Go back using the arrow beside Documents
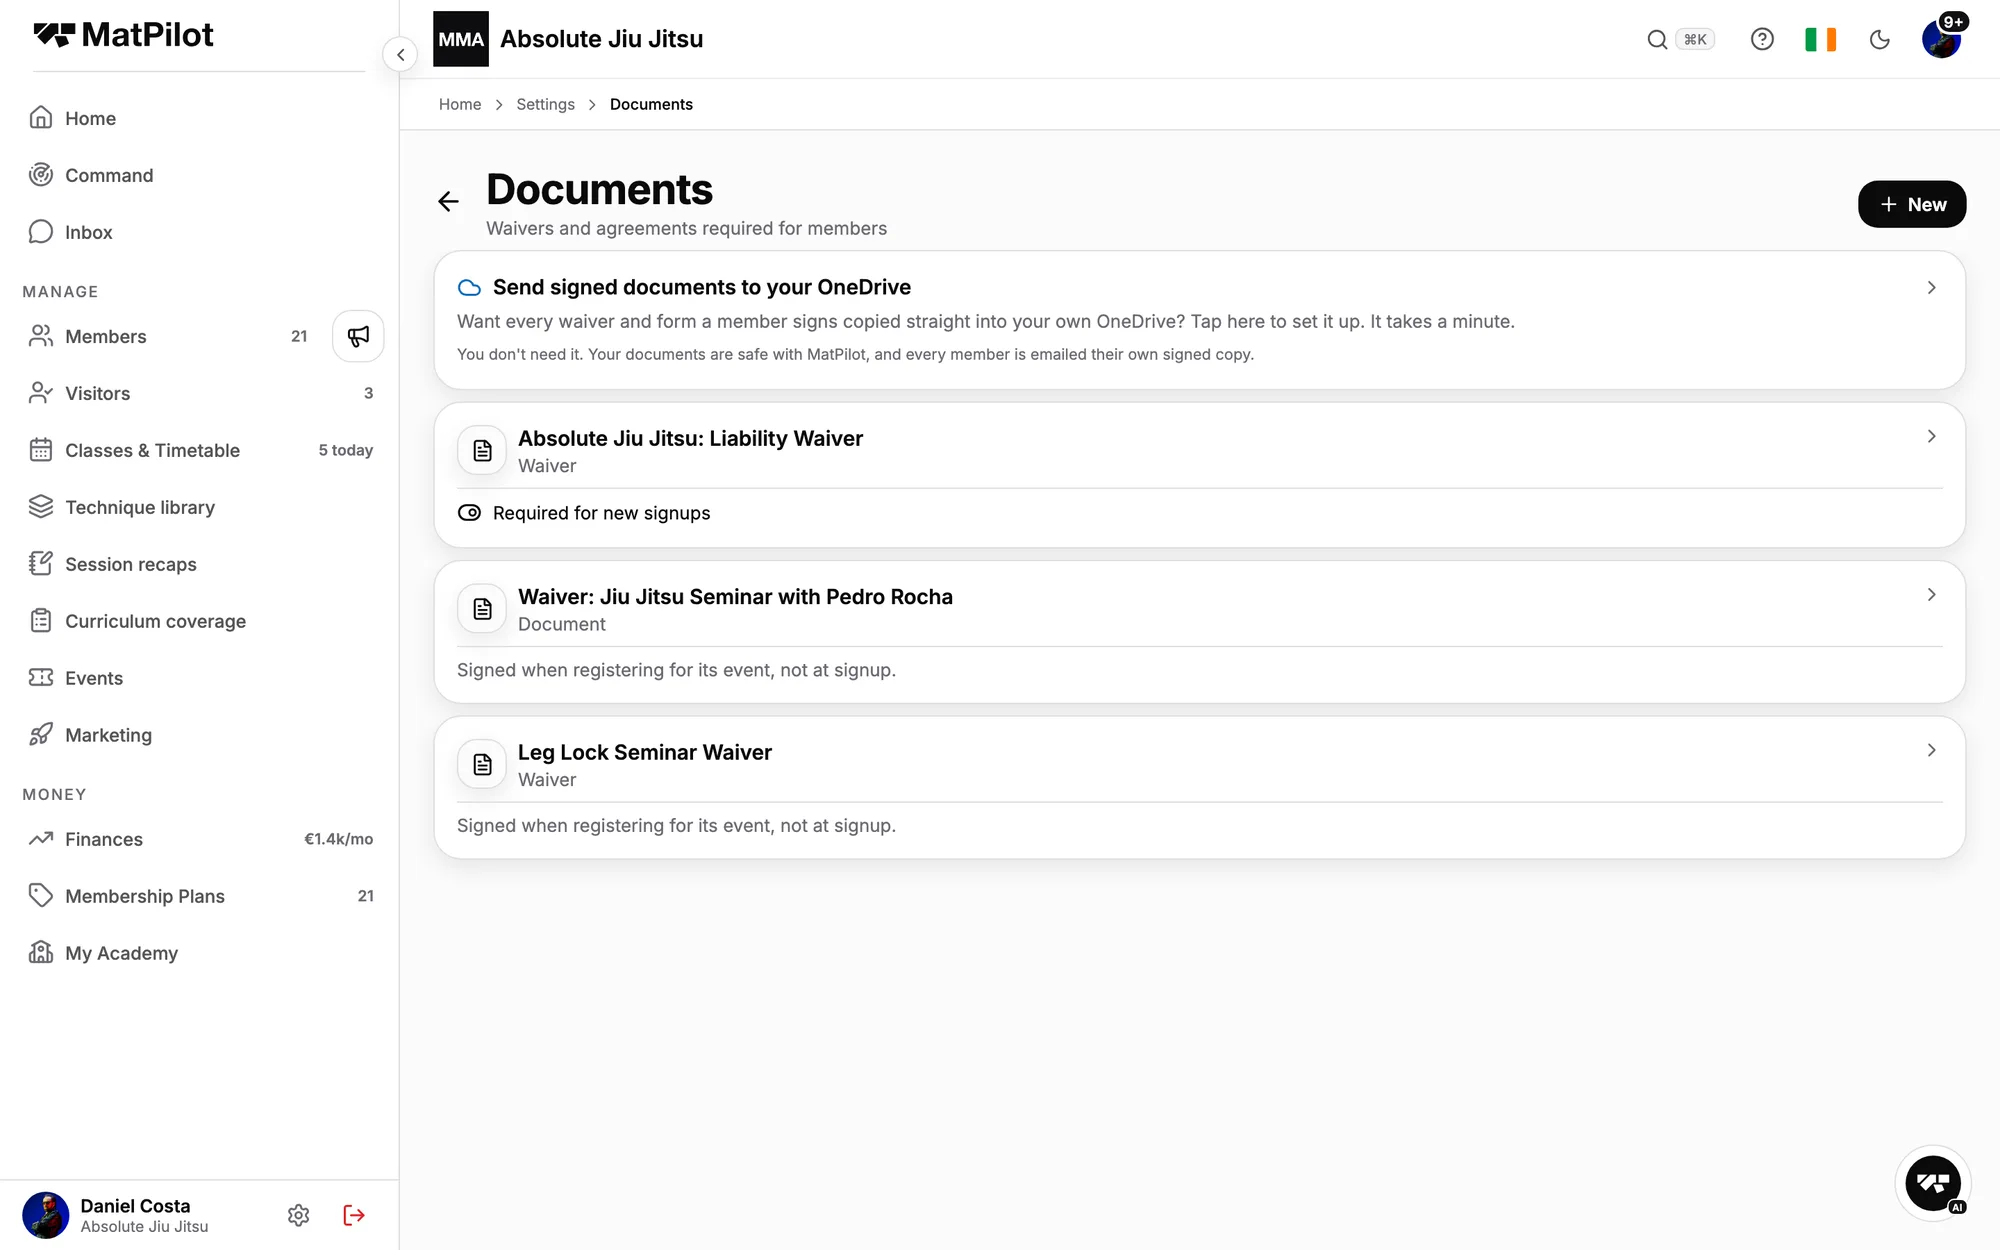Screen dimensions: 2000x1250 tap(448, 202)
